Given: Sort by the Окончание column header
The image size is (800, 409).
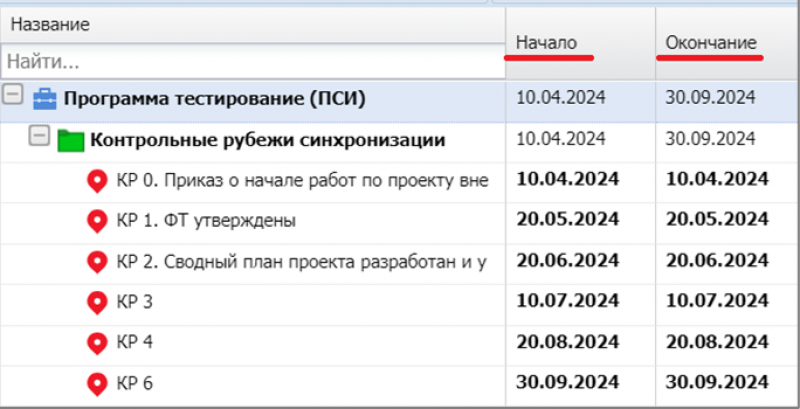Looking at the screenshot, I should tap(711, 43).
